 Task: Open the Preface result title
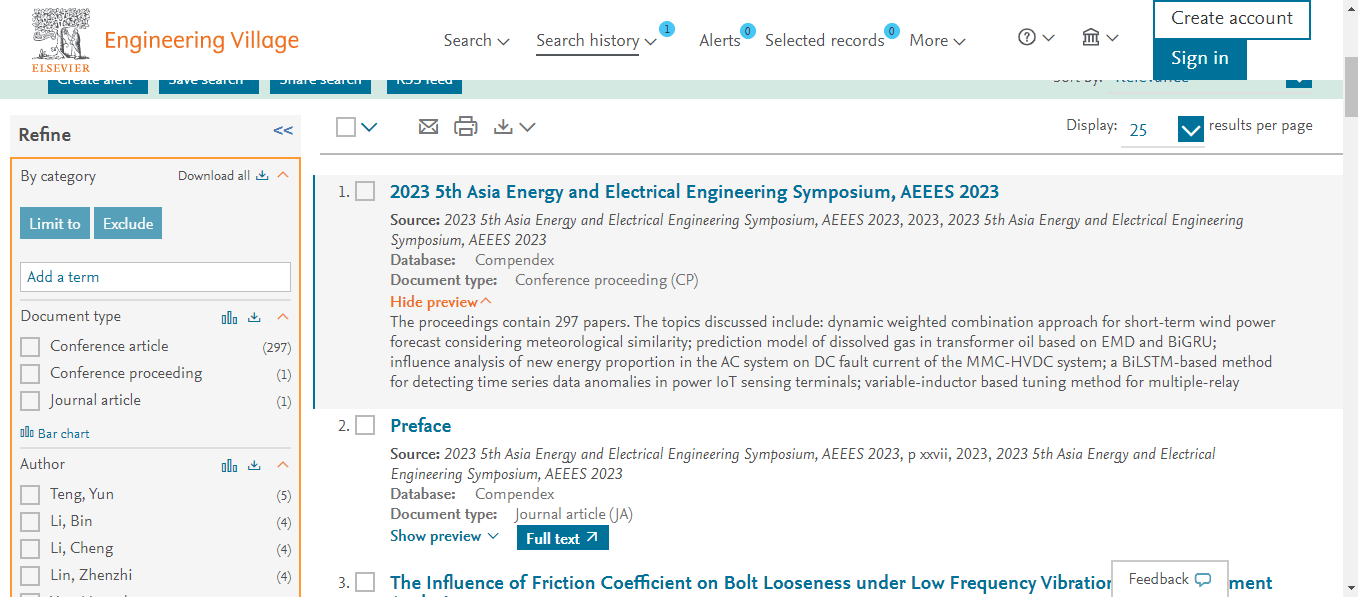(421, 426)
